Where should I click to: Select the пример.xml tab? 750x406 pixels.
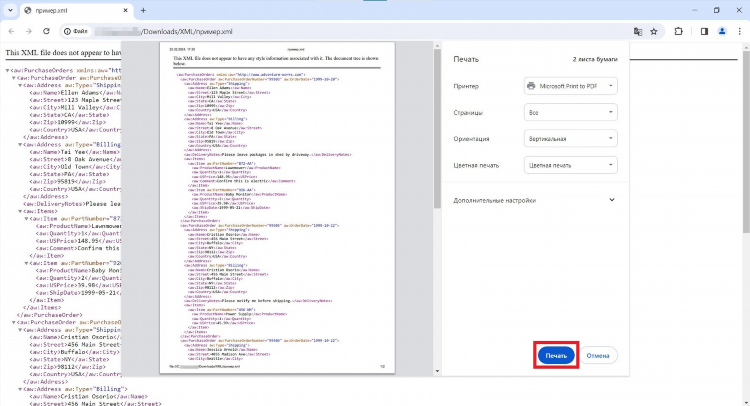pos(77,10)
